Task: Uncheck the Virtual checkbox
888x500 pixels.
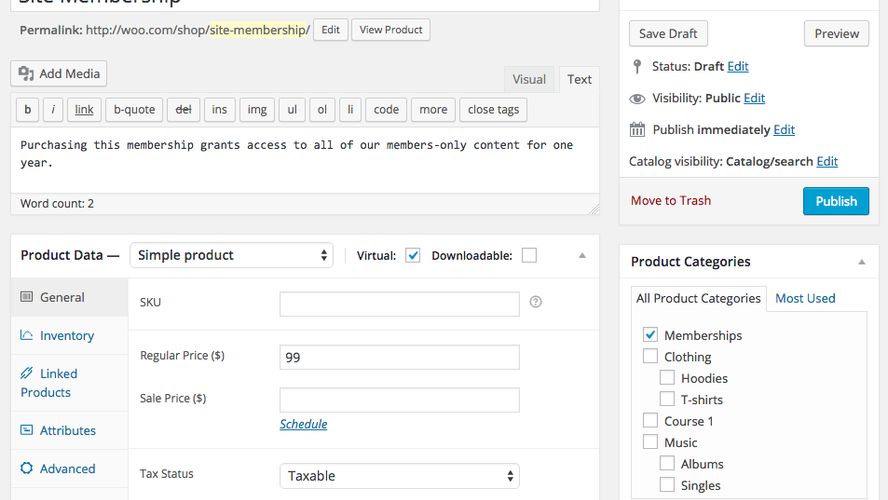Action: [x=413, y=256]
